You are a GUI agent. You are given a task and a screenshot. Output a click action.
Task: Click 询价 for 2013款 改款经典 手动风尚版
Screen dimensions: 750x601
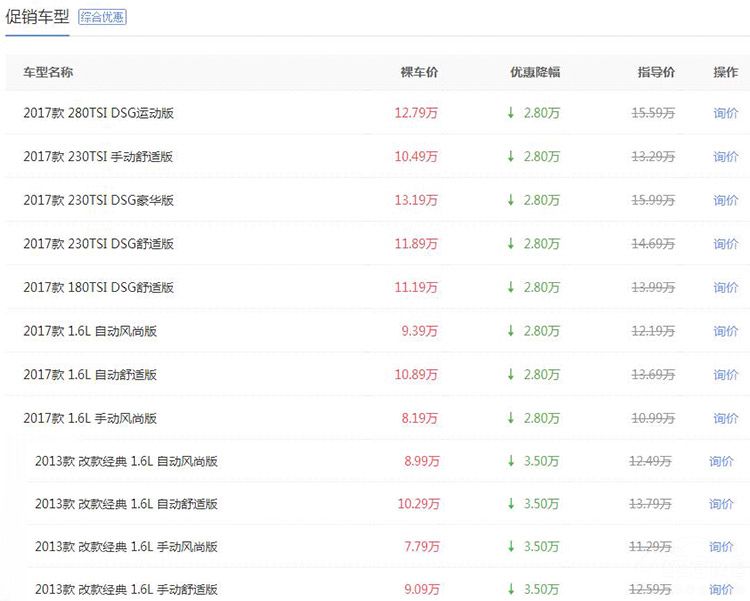click(721, 547)
